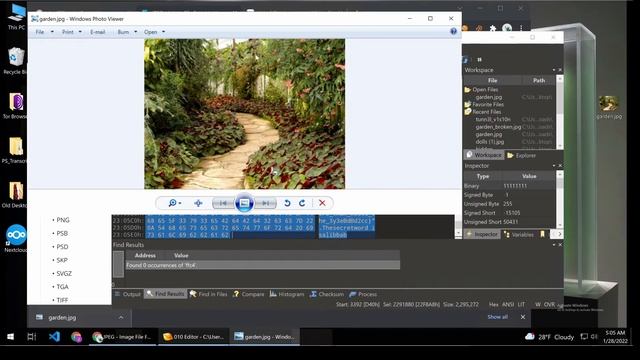The width and height of the screenshot is (640, 360).
Task: Open the Nextcloud desktop icon
Action: point(16,238)
